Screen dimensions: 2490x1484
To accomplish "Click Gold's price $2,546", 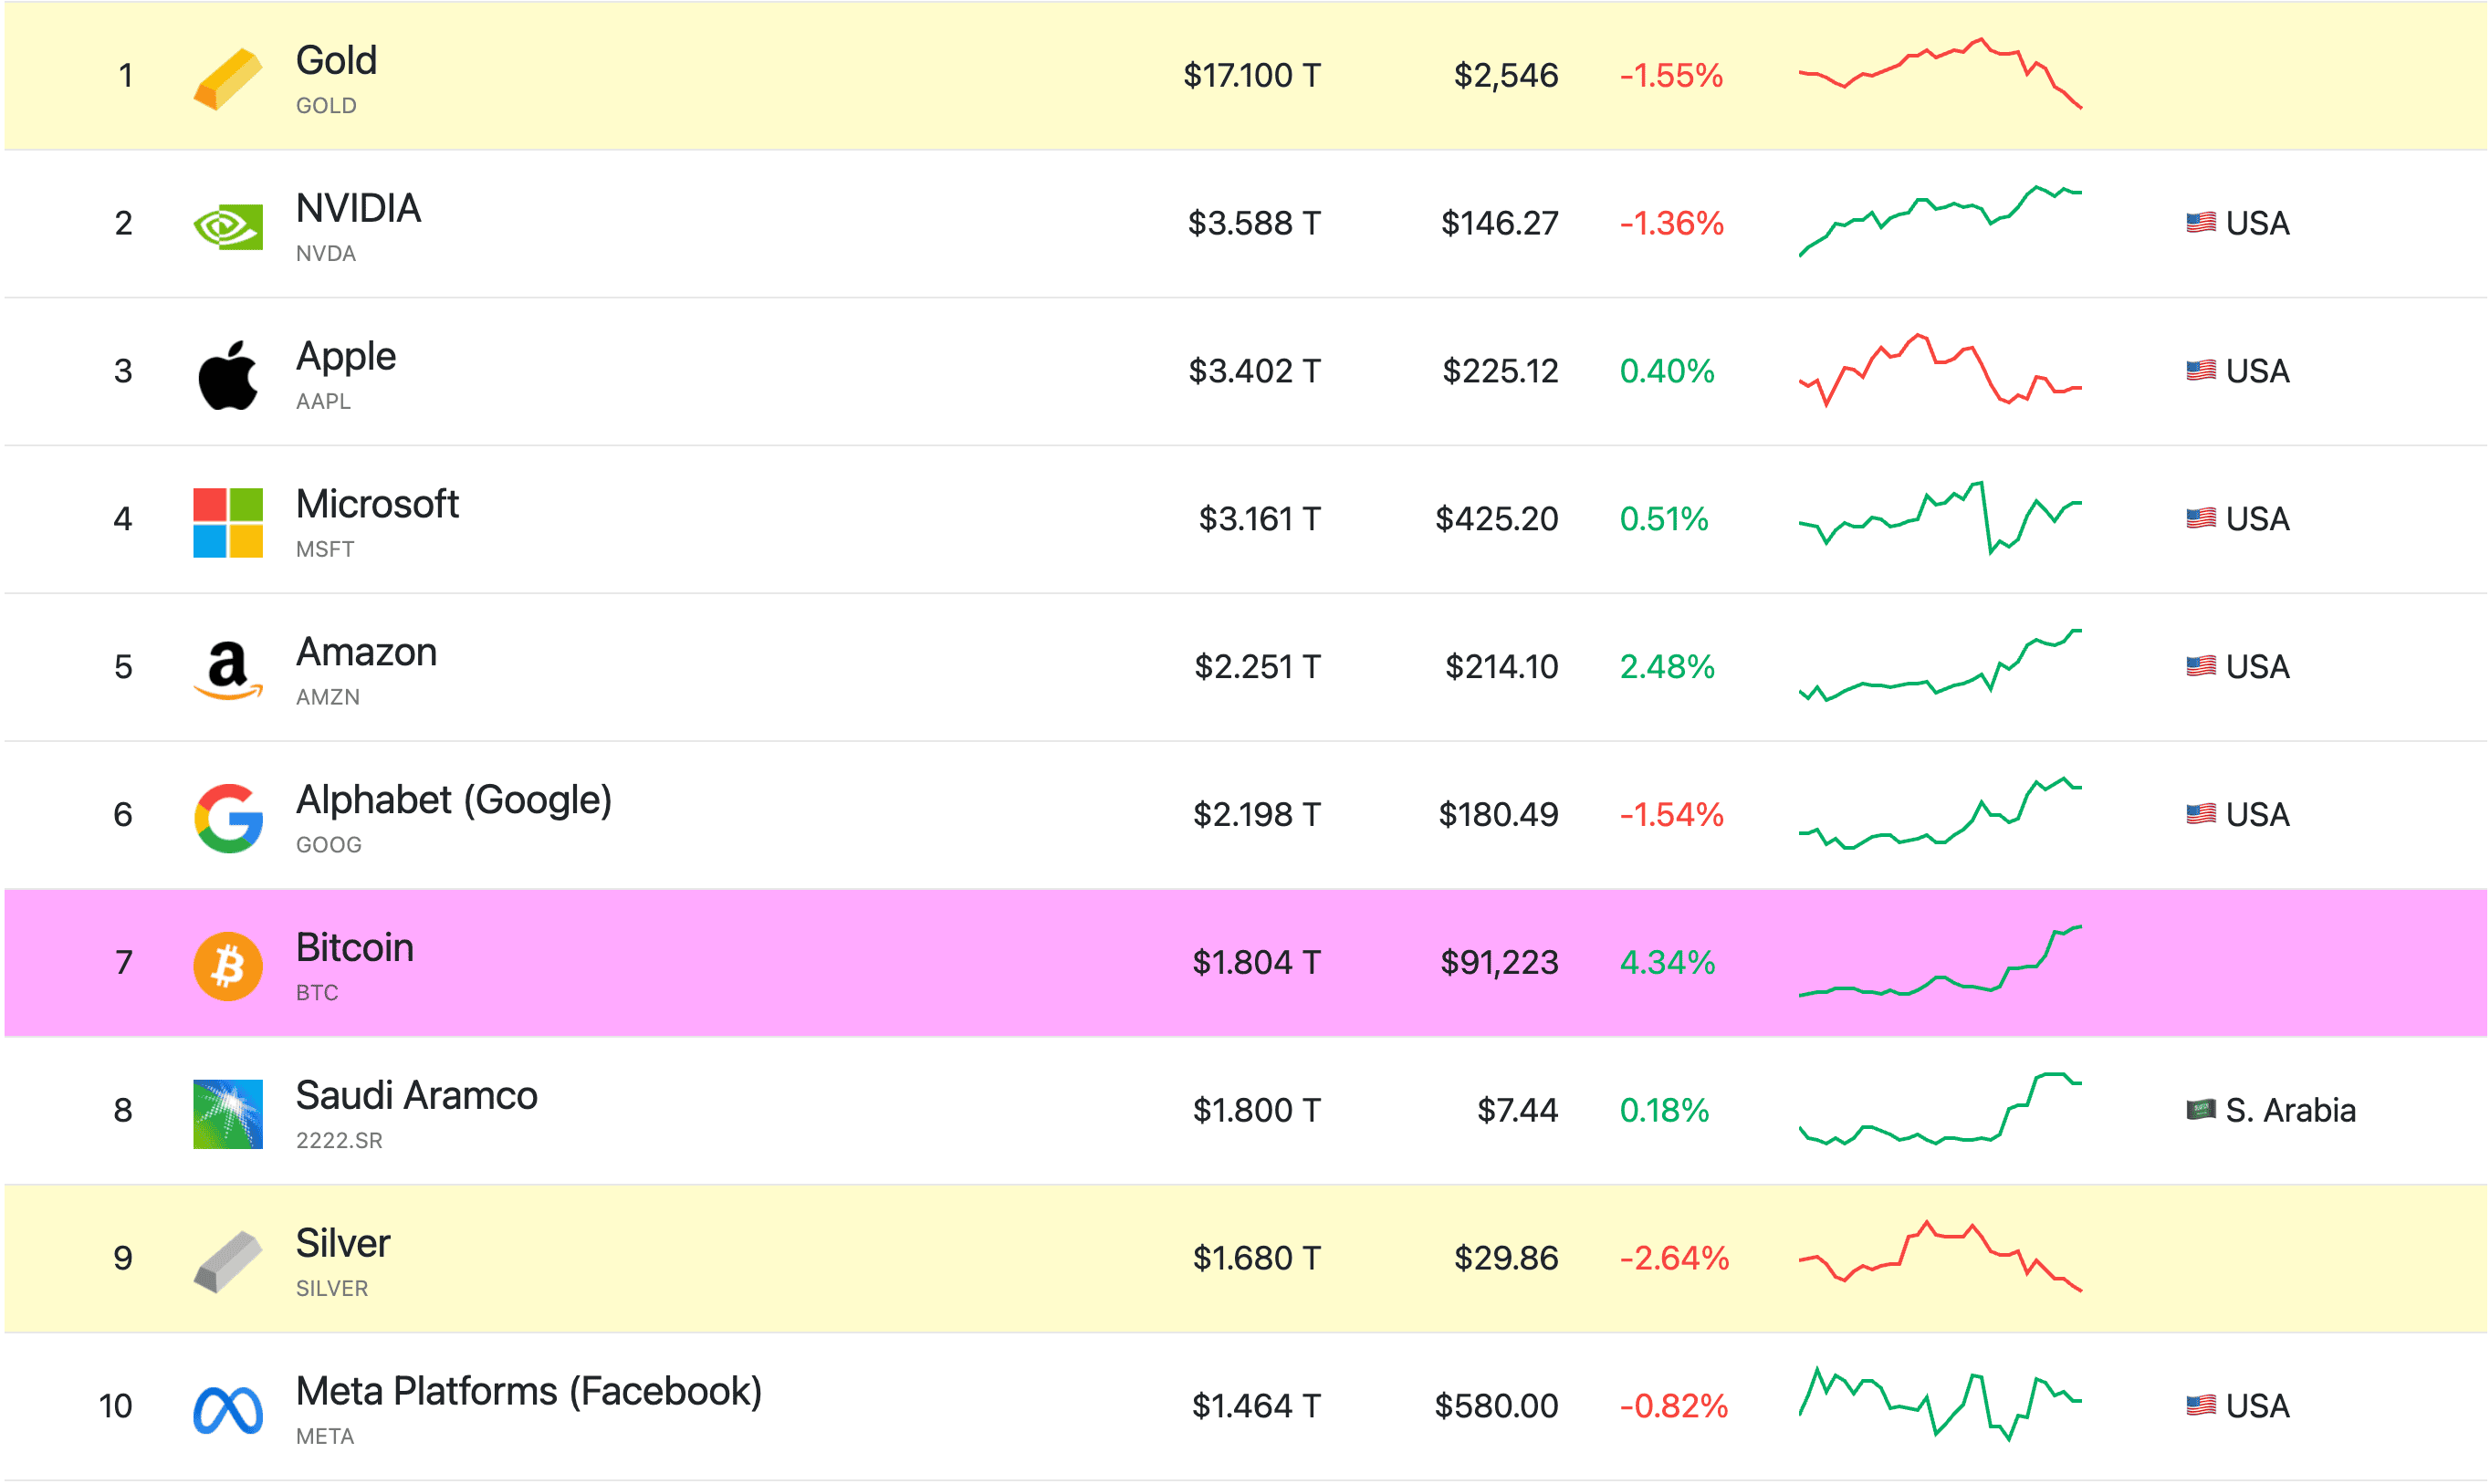I will pyautogui.click(x=1506, y=75).
